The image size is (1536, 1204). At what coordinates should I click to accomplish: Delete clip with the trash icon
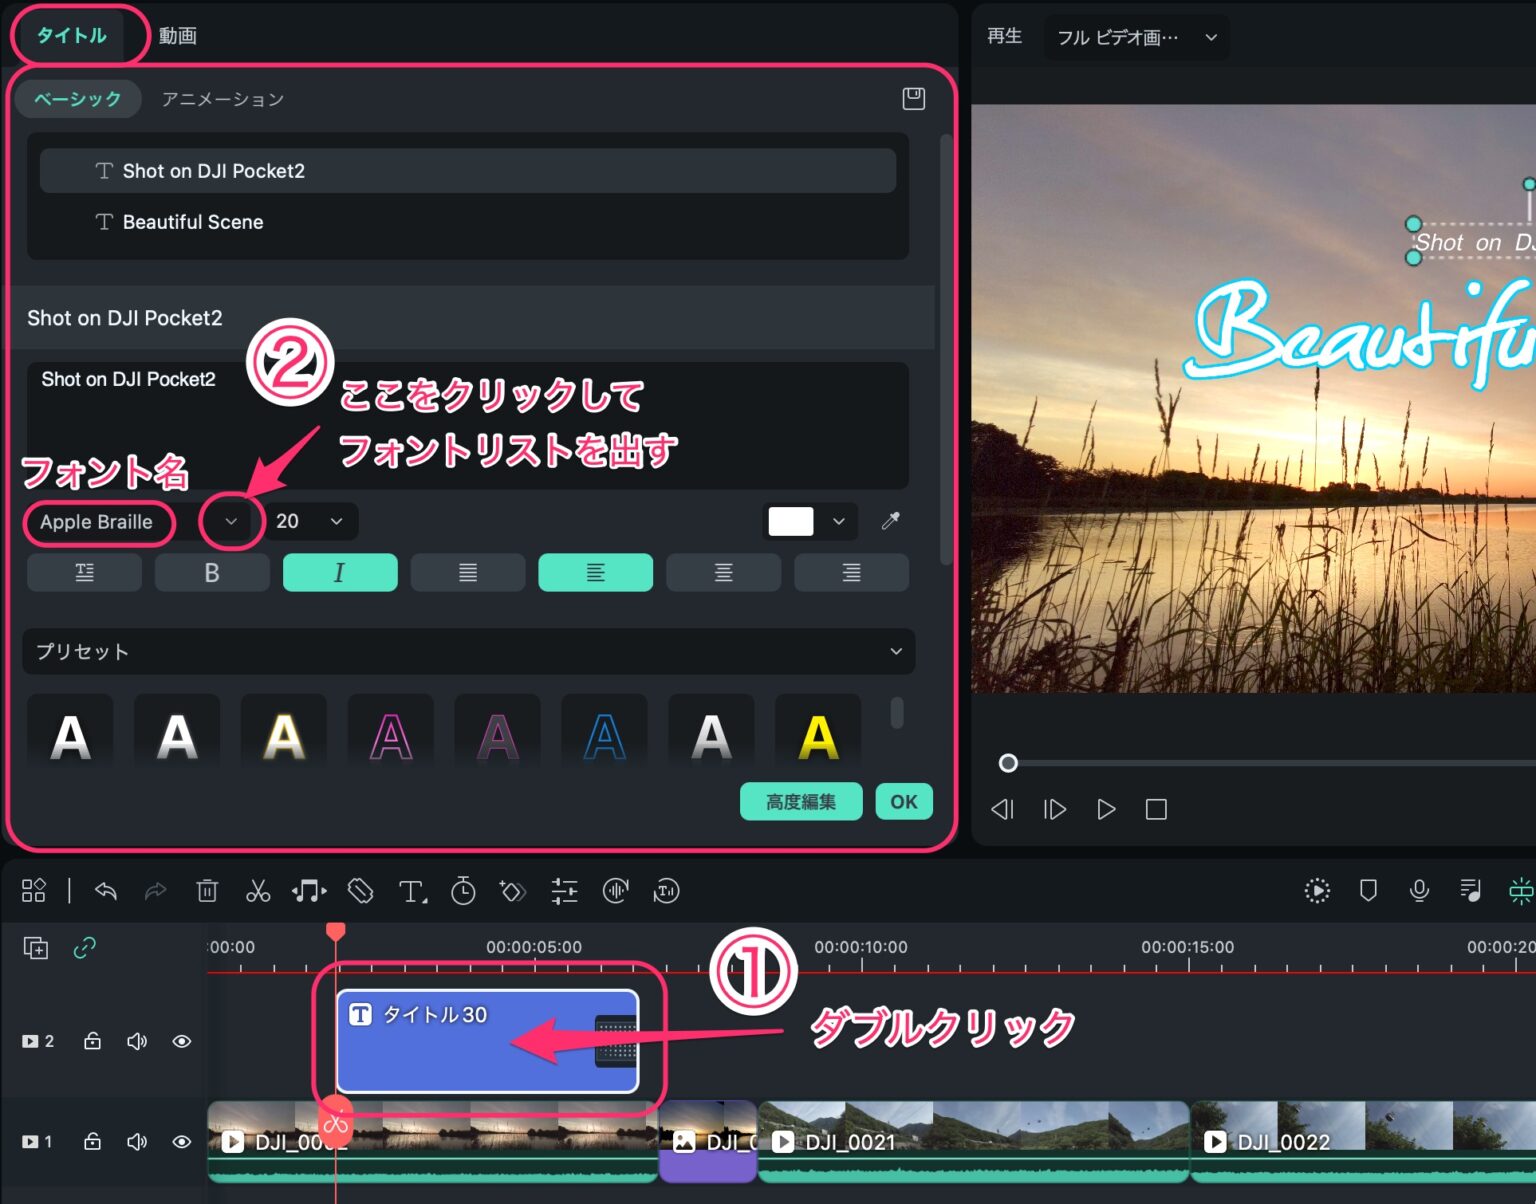pos(207,890)
